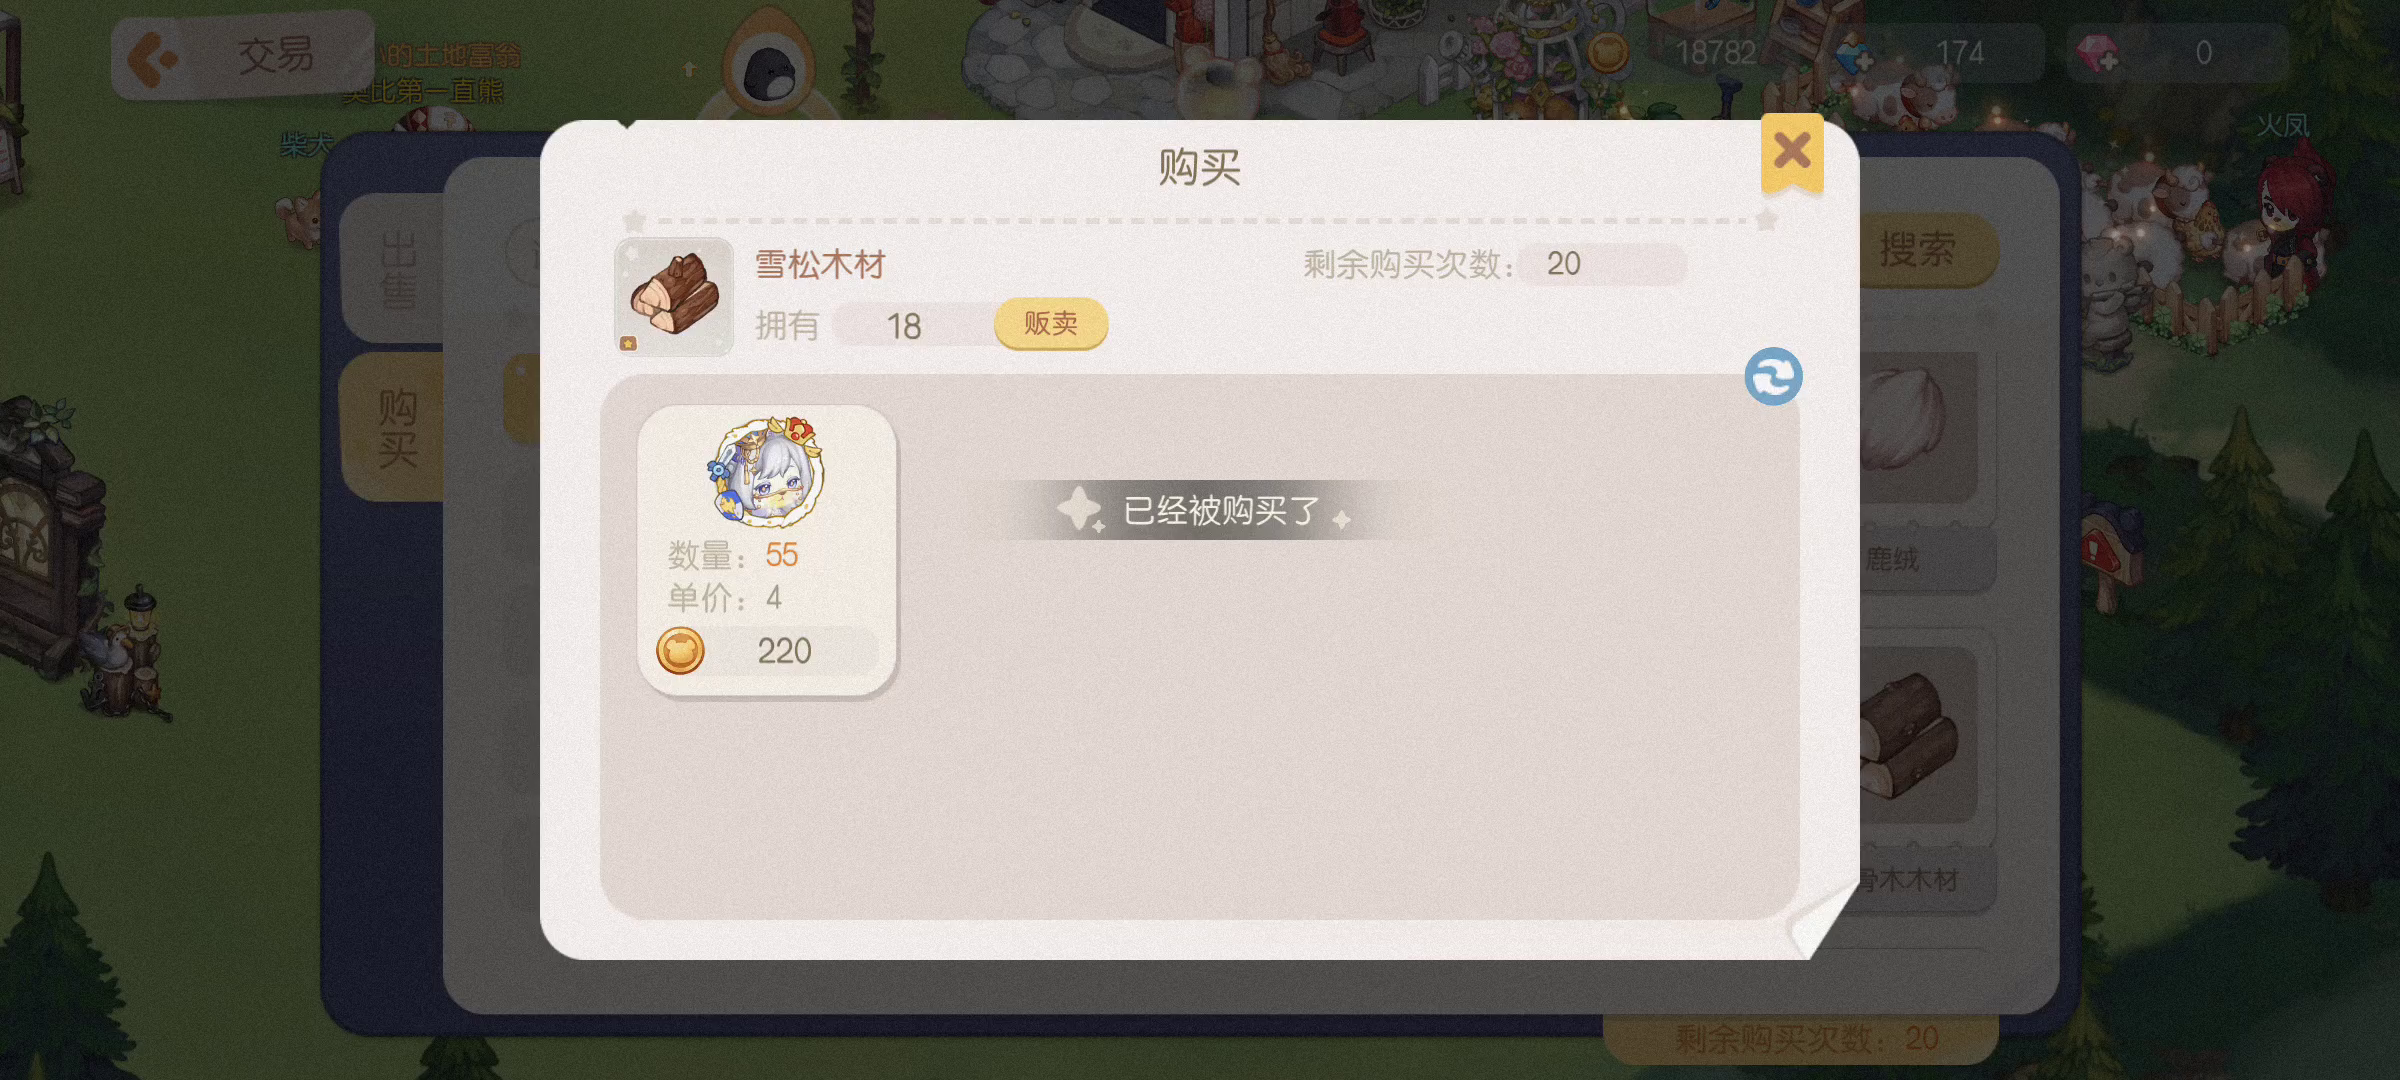Click the 贩卖 sell button

pyautogui.click(x=1050, y=323)
